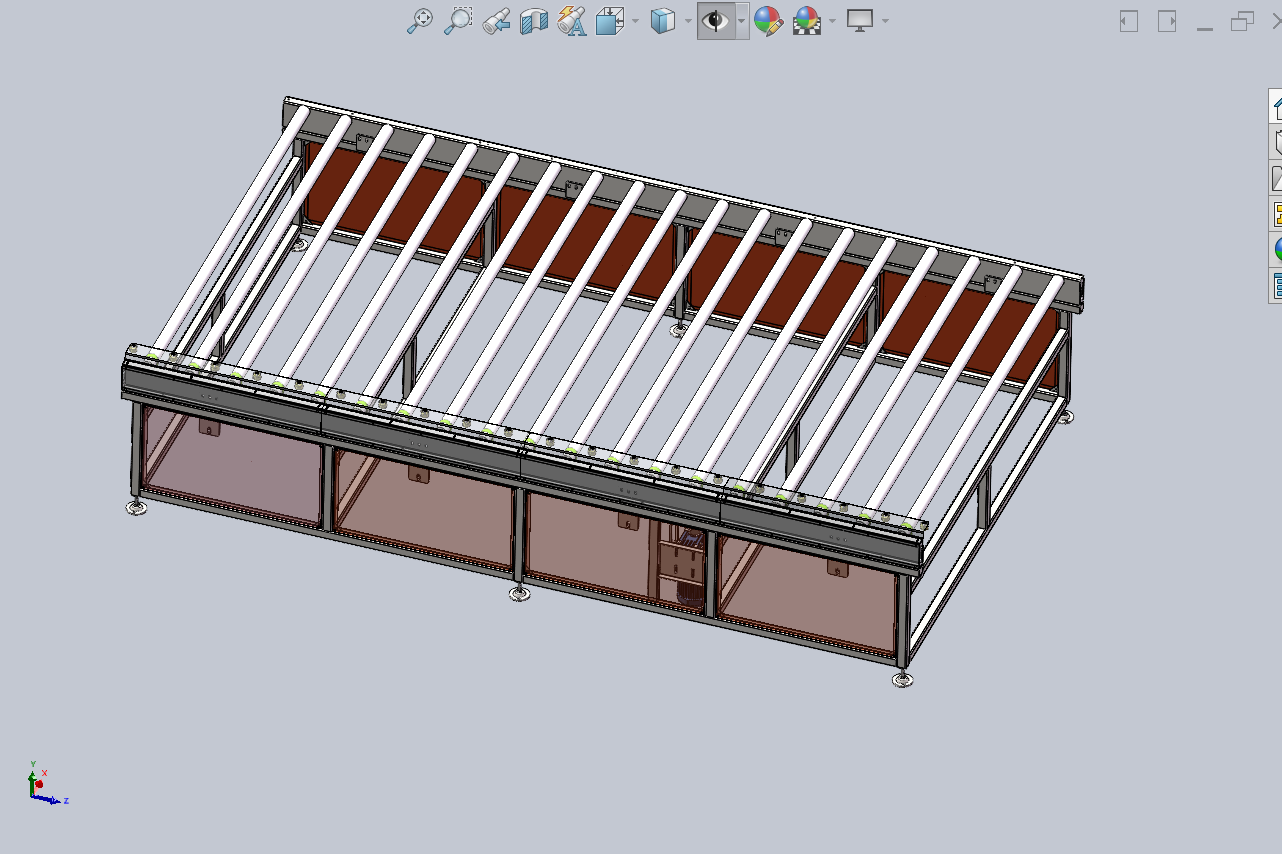The width and height of the screenshot is (1282, 854).
Task: Click the Edit Appearance color ball
Action: (x=768, y=21)
